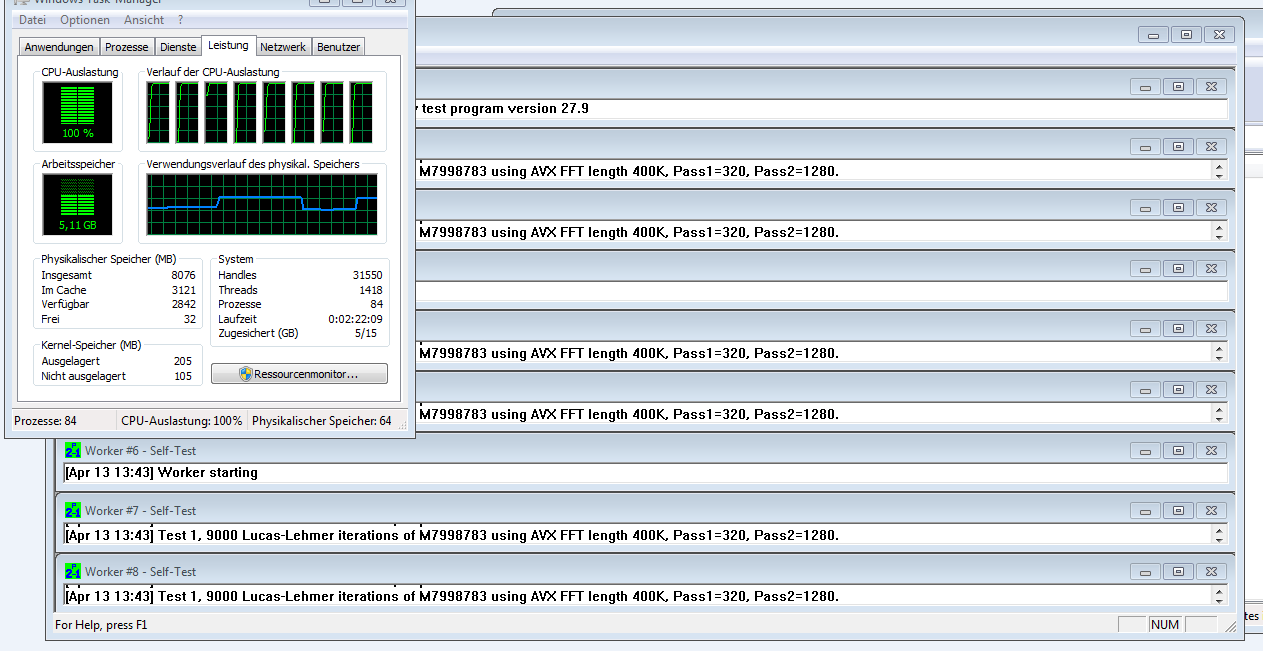This screenshot has height=651, width=1263.
Task: Close the Worker #6 window
Action: (1210, 451)
